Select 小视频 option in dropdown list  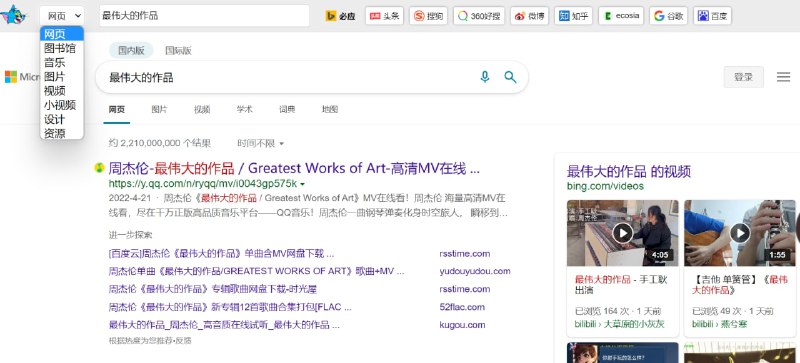(62, 105)
